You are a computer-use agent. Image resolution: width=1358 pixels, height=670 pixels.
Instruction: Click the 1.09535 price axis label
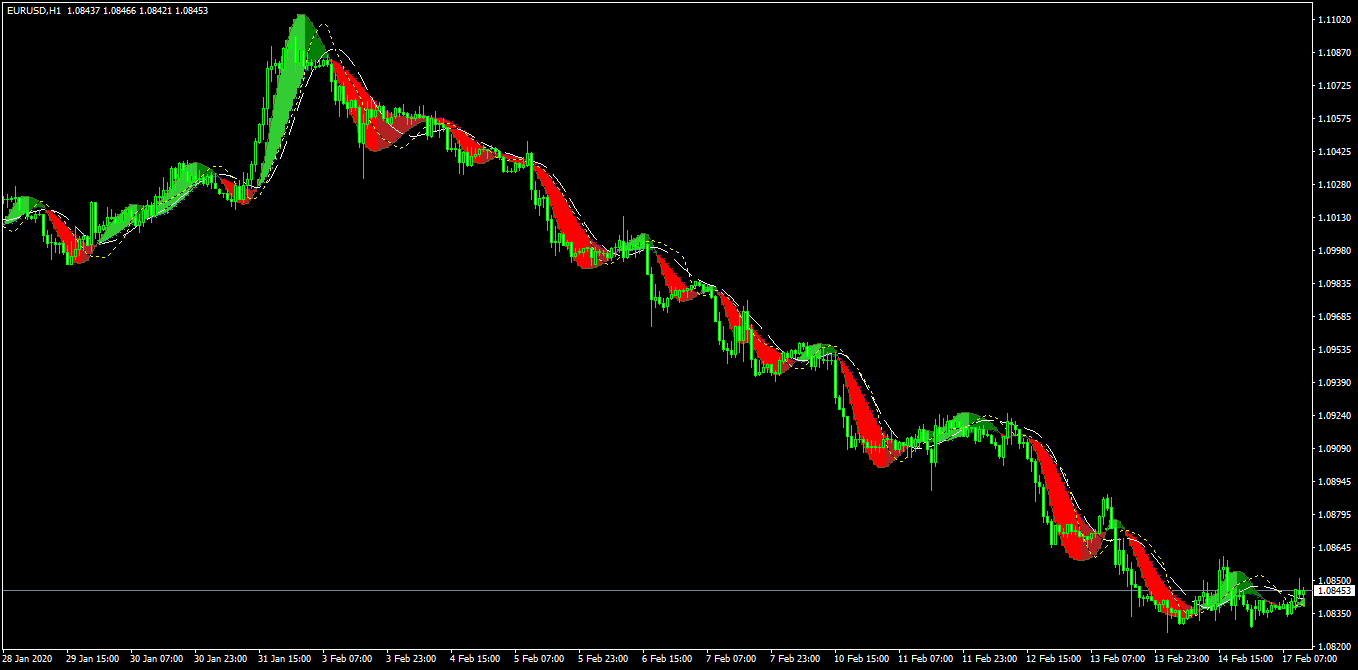click(x=1336, y=350)
